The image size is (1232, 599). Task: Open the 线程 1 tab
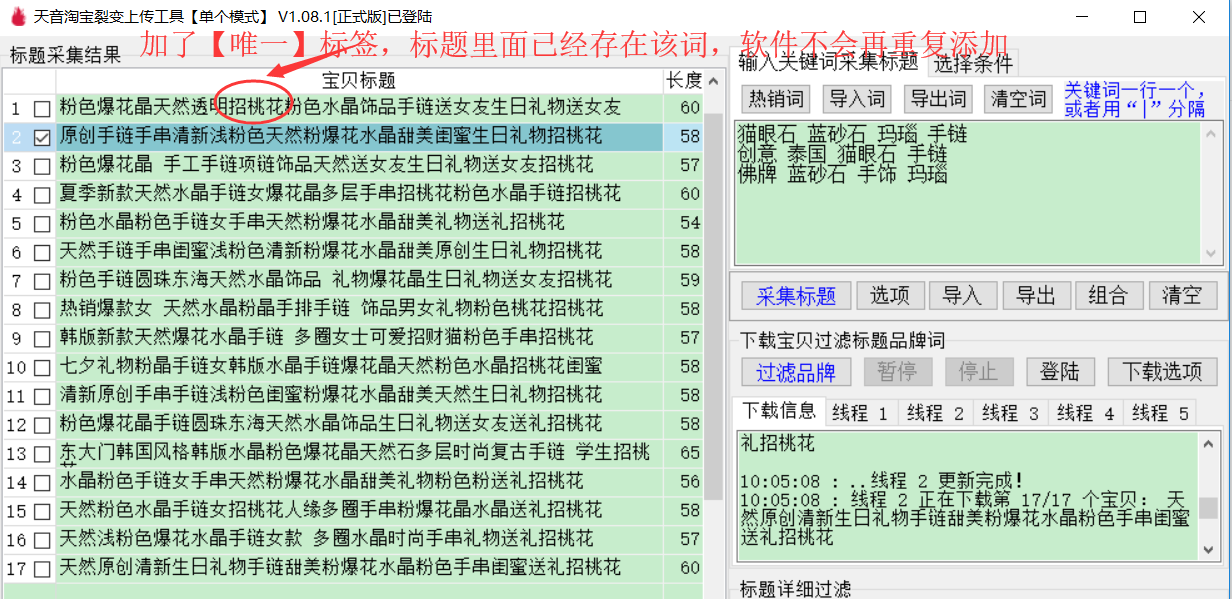tap(855, 412)
